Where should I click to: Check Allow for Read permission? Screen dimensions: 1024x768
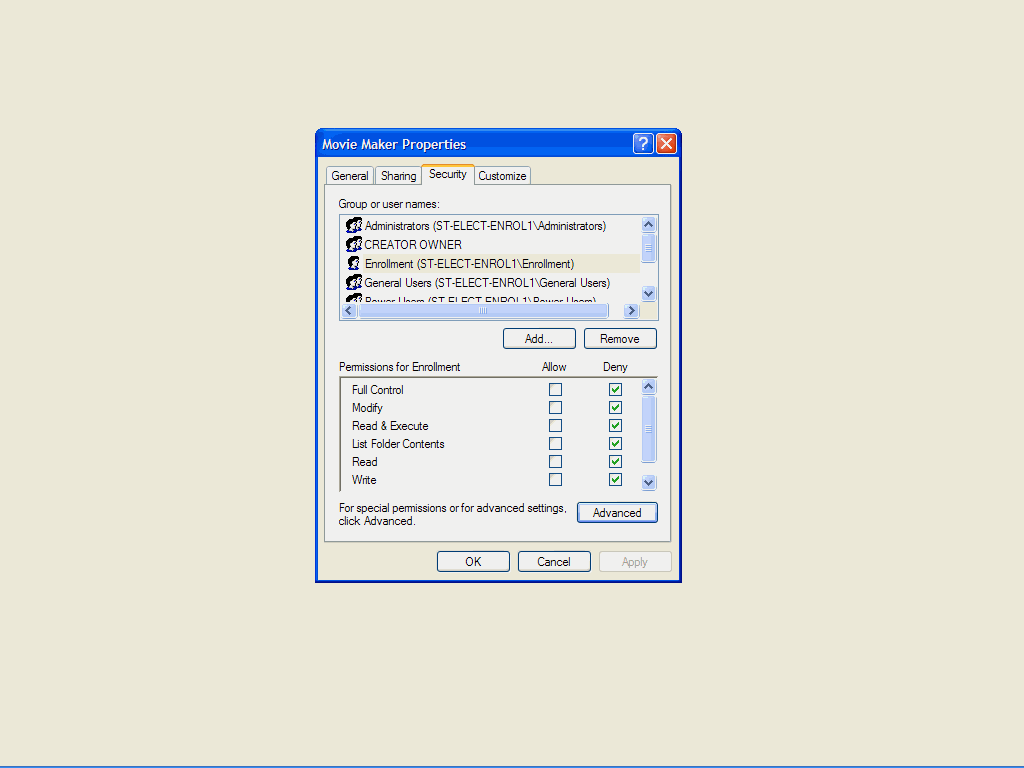pos(555,462)
